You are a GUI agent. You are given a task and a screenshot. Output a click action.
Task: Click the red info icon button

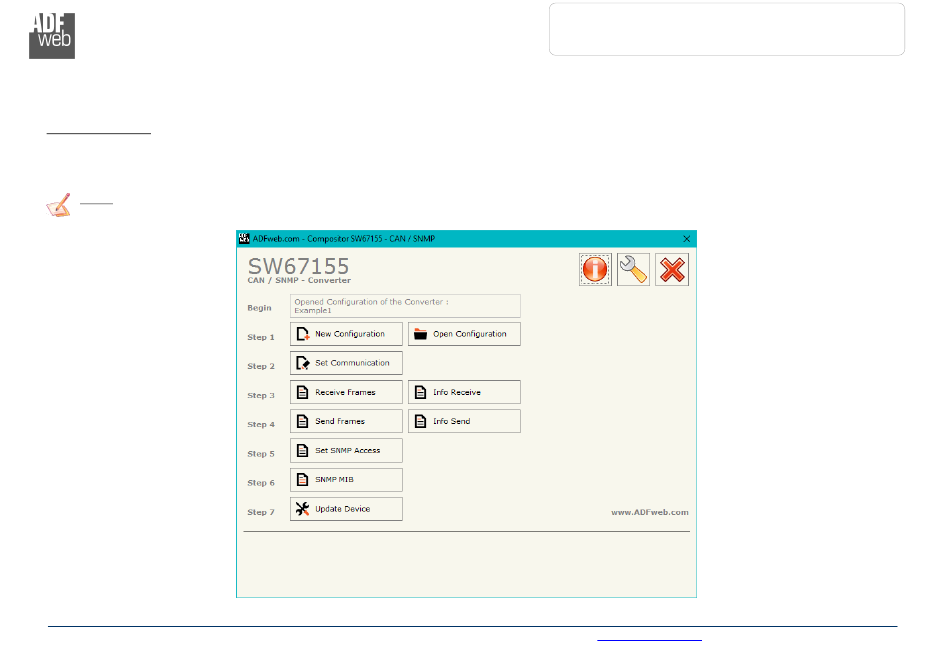(x=595, y=270)
